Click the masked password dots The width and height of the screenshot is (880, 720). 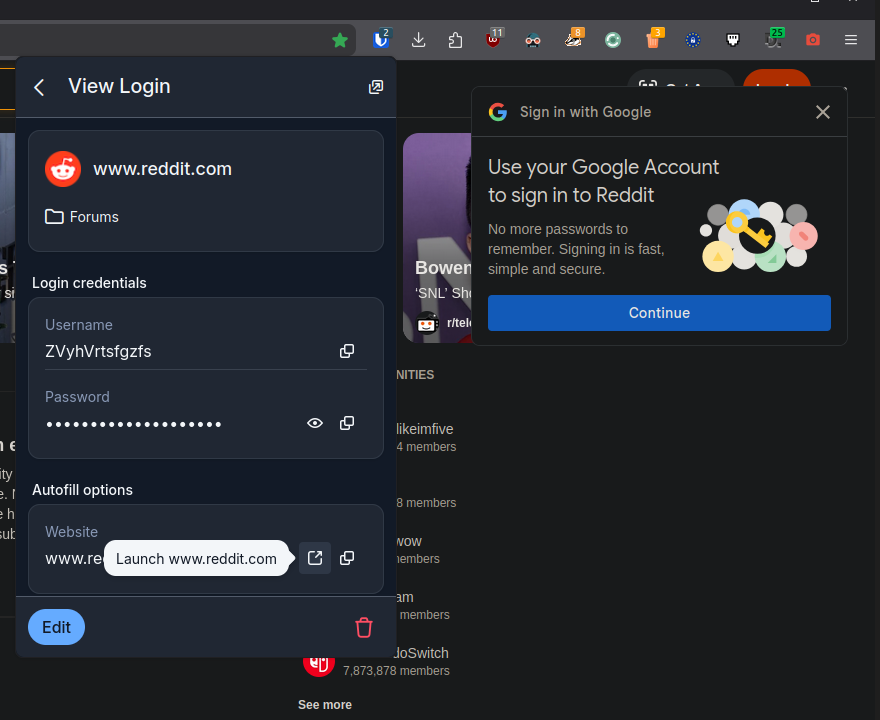click(x=134, y=424)
